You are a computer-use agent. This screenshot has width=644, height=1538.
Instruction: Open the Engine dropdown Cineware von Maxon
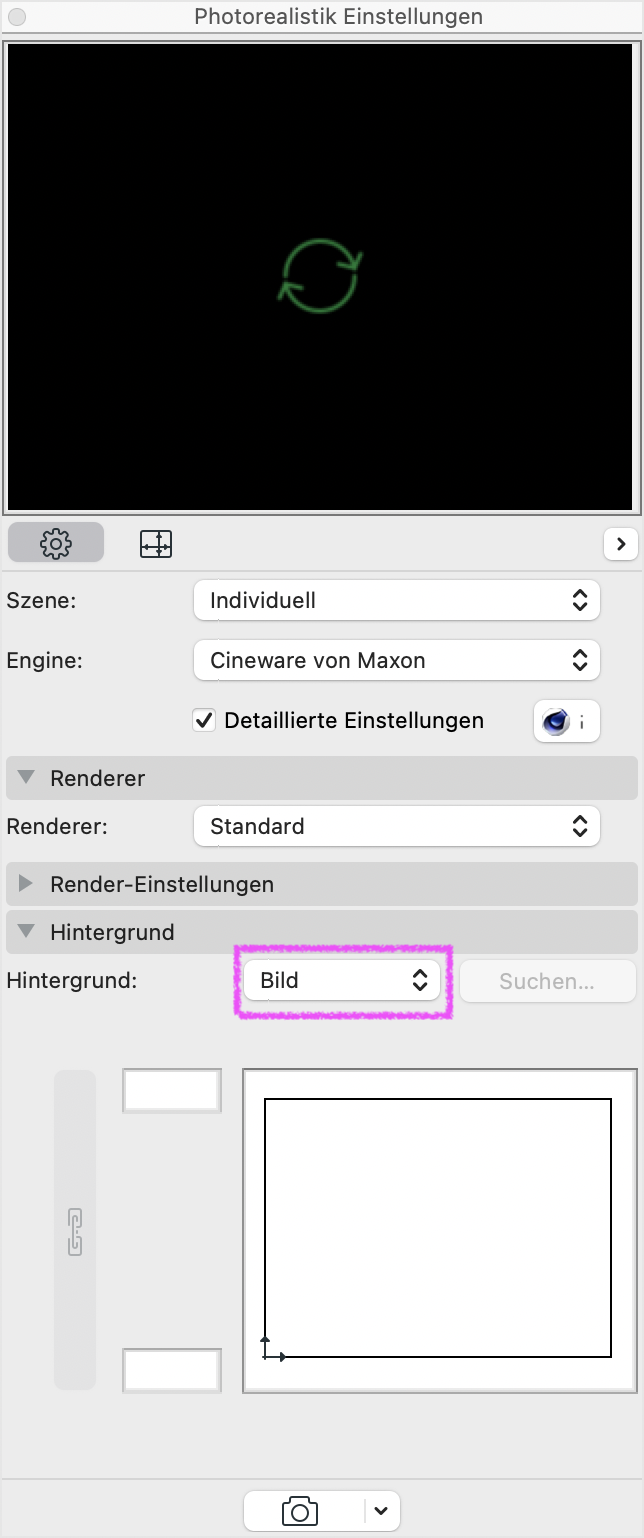click(x=396, y=660)
